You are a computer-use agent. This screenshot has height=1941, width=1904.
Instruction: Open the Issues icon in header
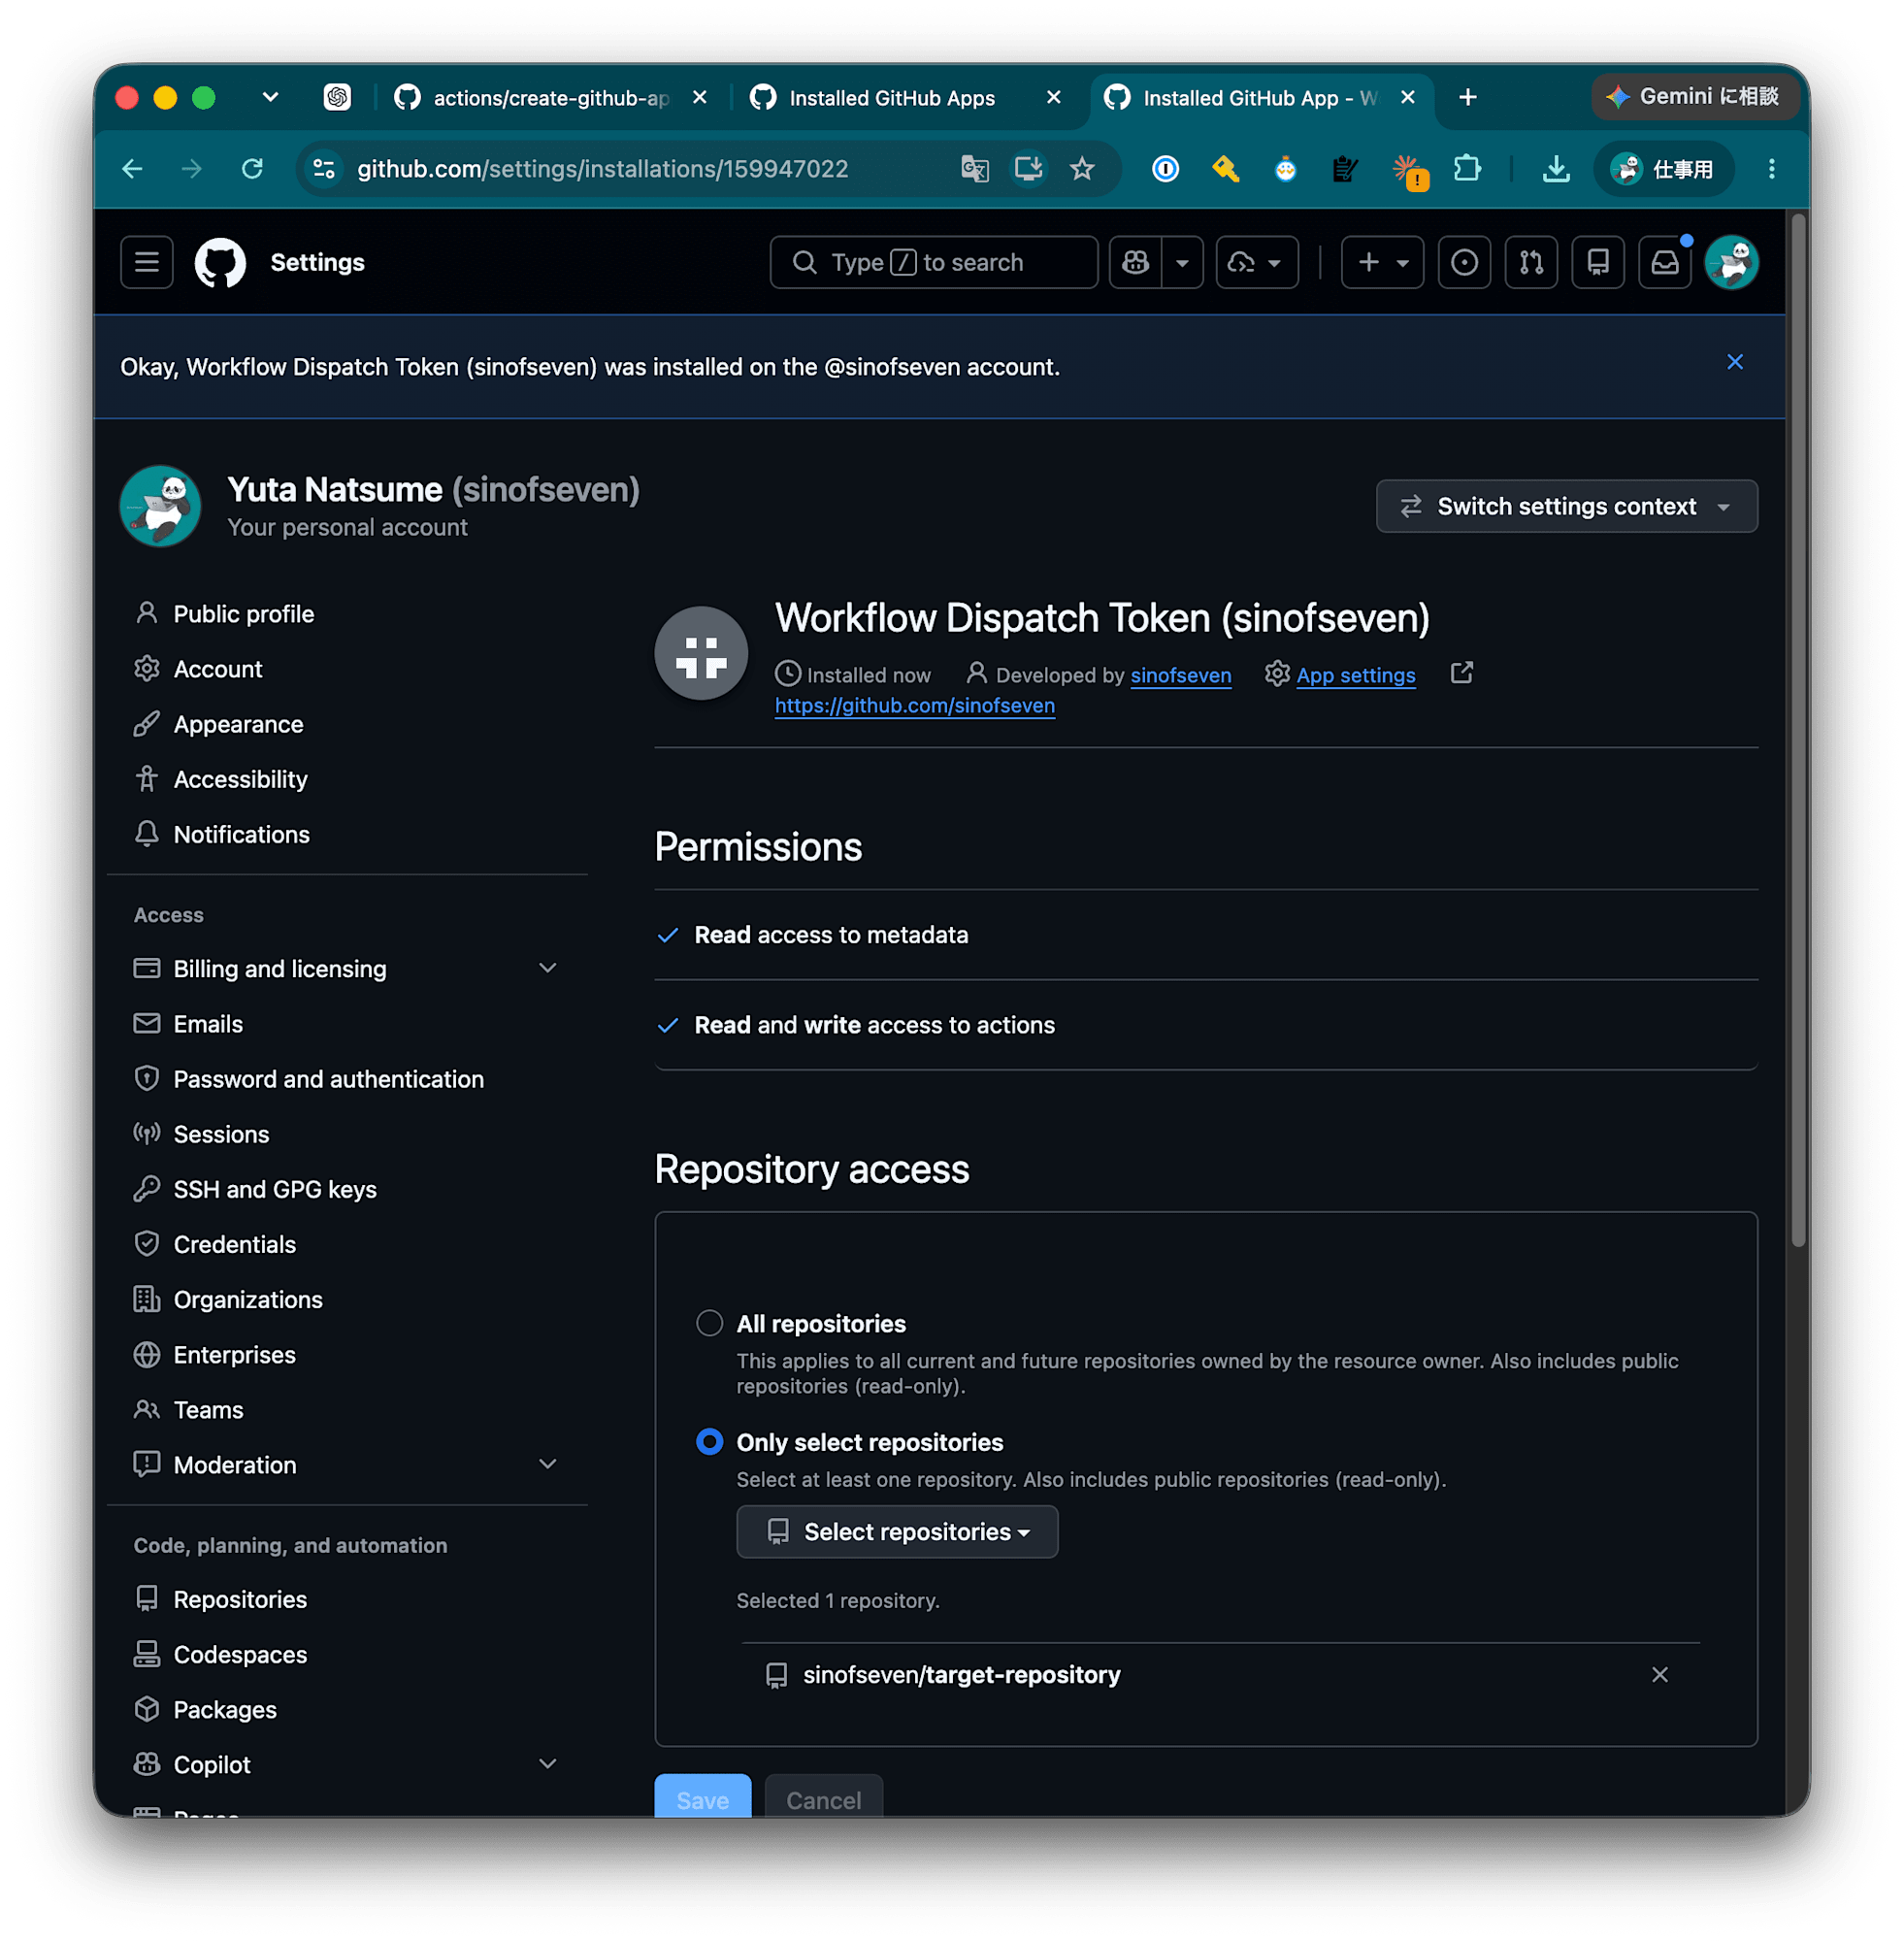coord(1464,262)
